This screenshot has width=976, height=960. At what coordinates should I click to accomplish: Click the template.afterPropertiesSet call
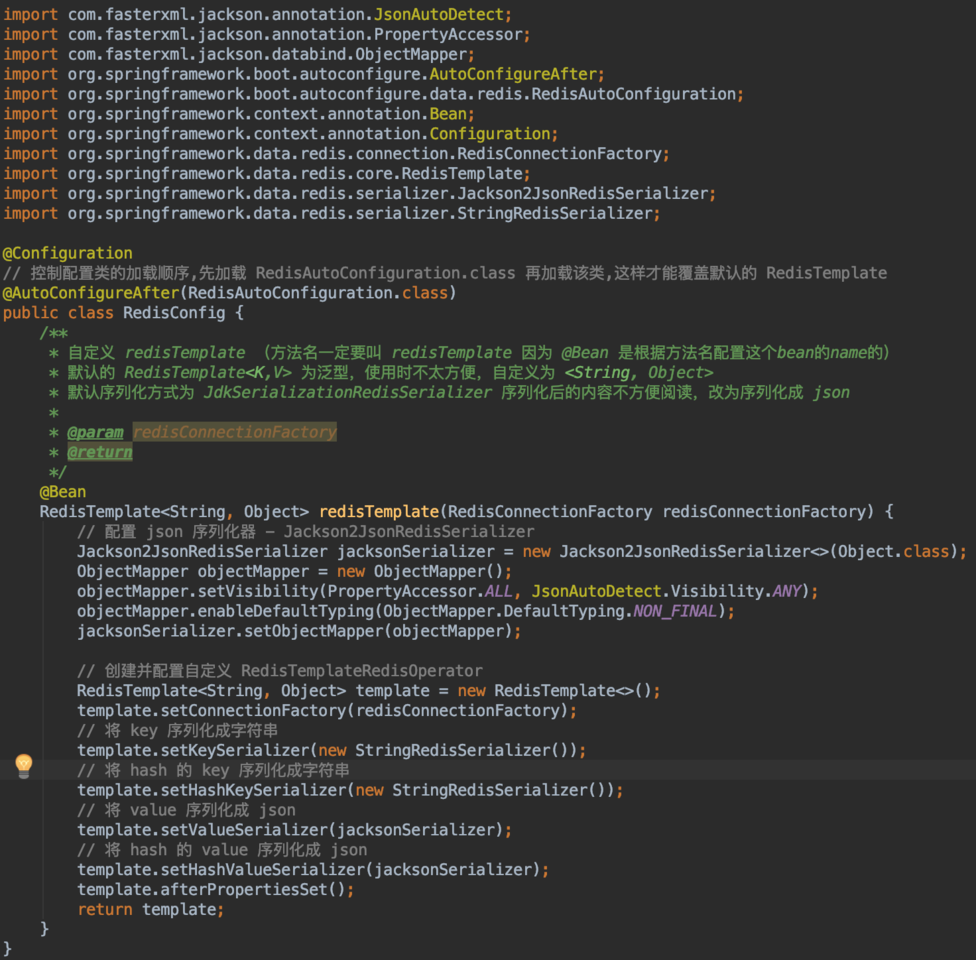coord(215,890)
